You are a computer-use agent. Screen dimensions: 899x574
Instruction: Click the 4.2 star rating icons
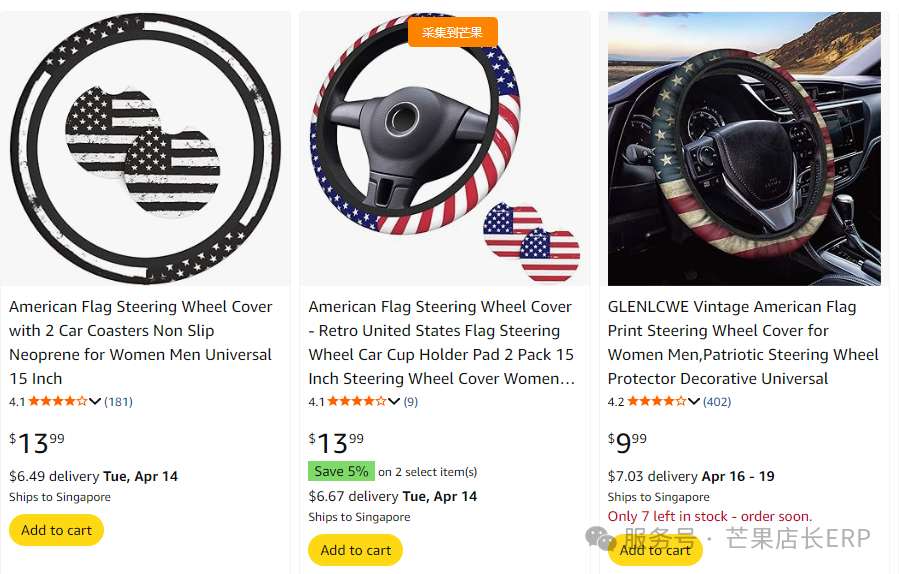(657, 402)
